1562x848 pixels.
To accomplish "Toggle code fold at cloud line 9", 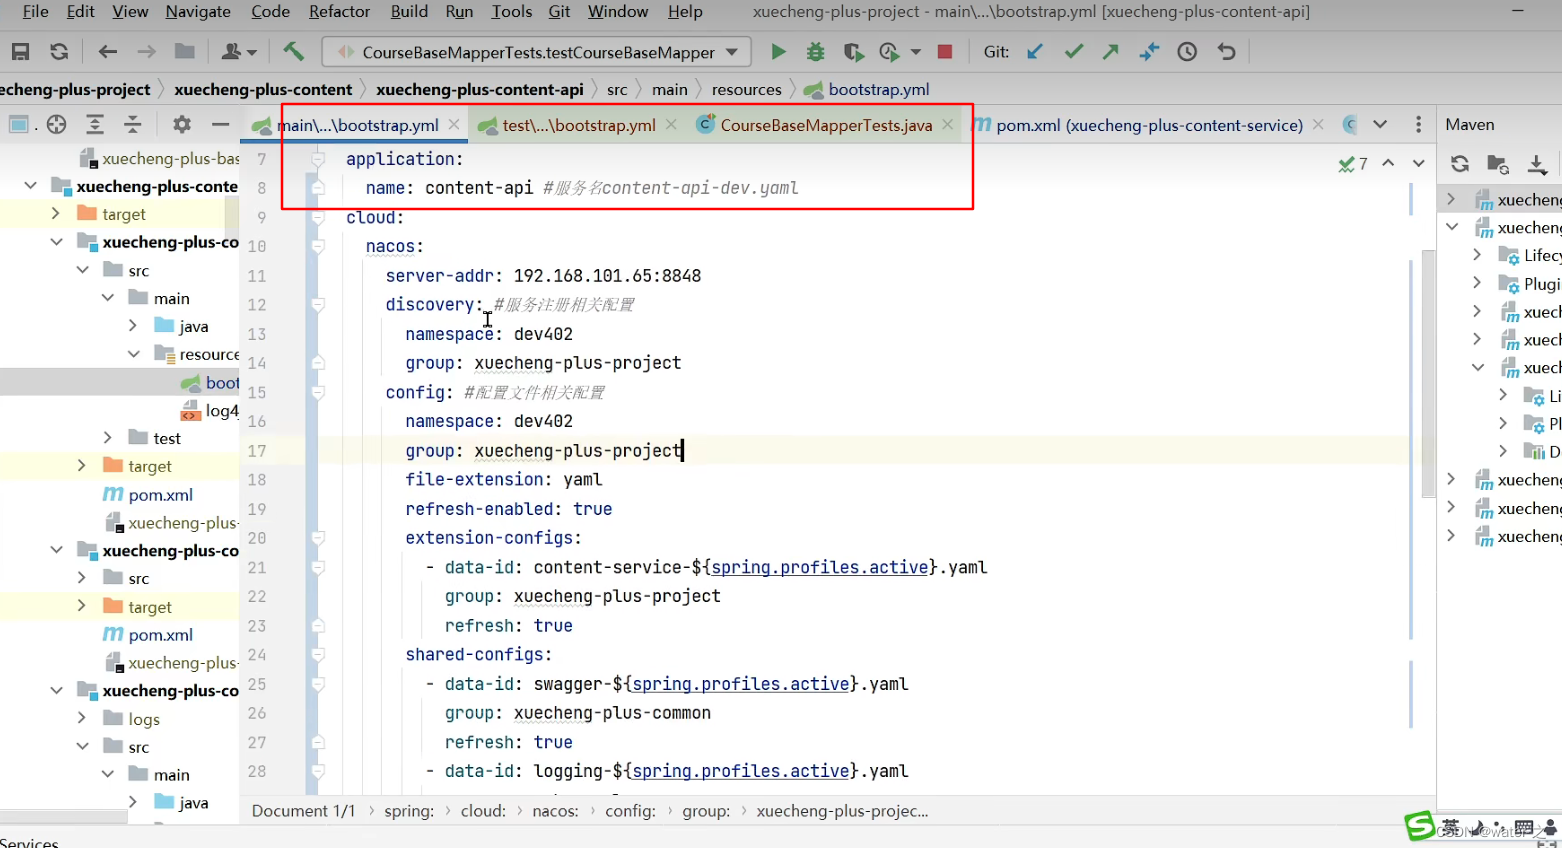I will click(317, 217).
